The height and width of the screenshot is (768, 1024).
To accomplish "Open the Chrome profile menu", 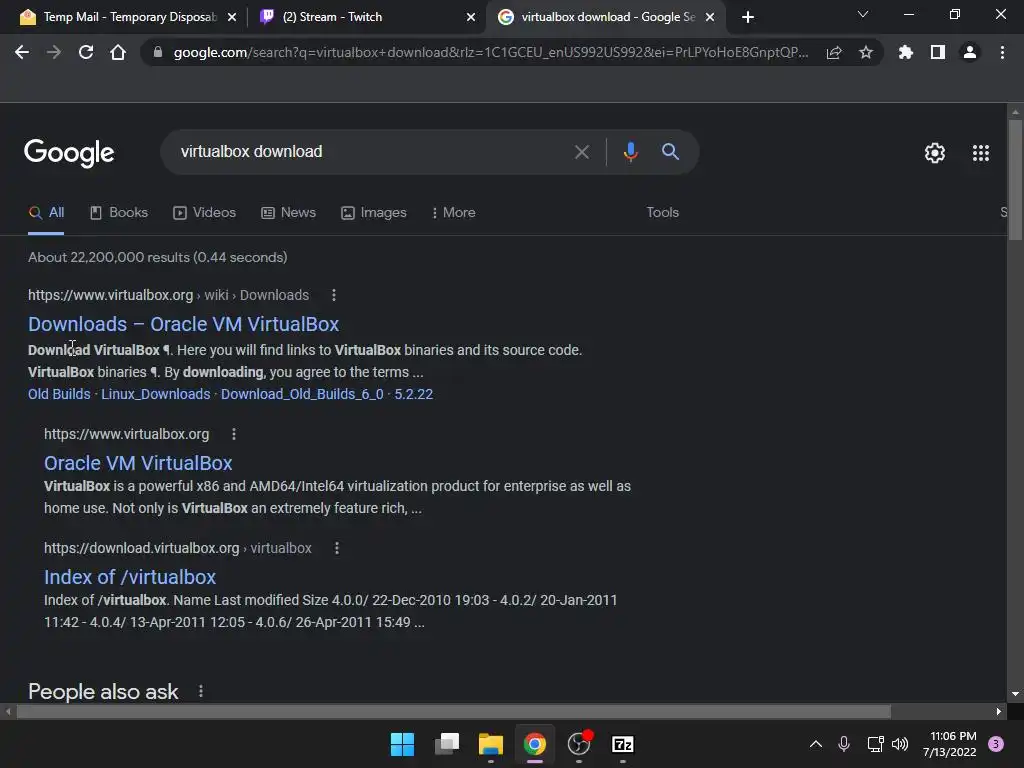I will pyautogui.click(x=970, y=52).
